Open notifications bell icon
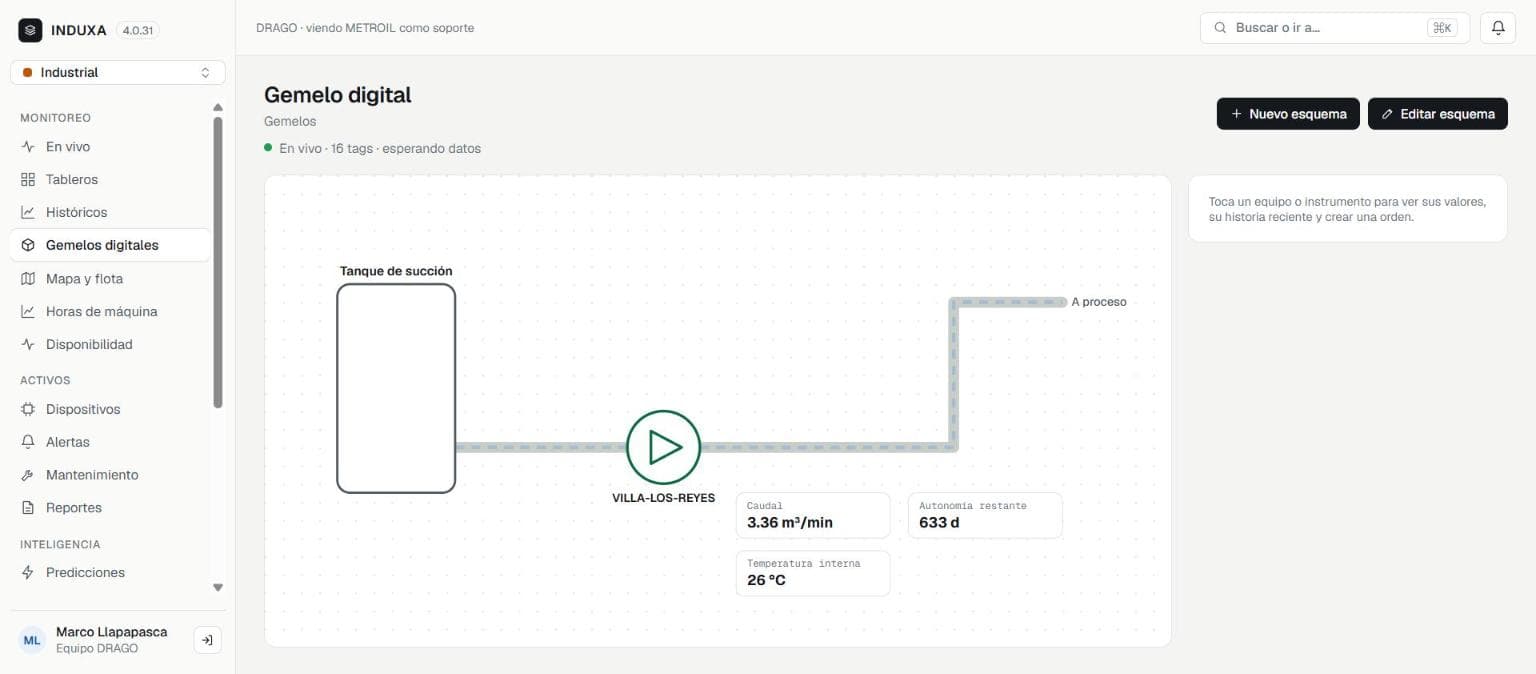 [1498, 28]
